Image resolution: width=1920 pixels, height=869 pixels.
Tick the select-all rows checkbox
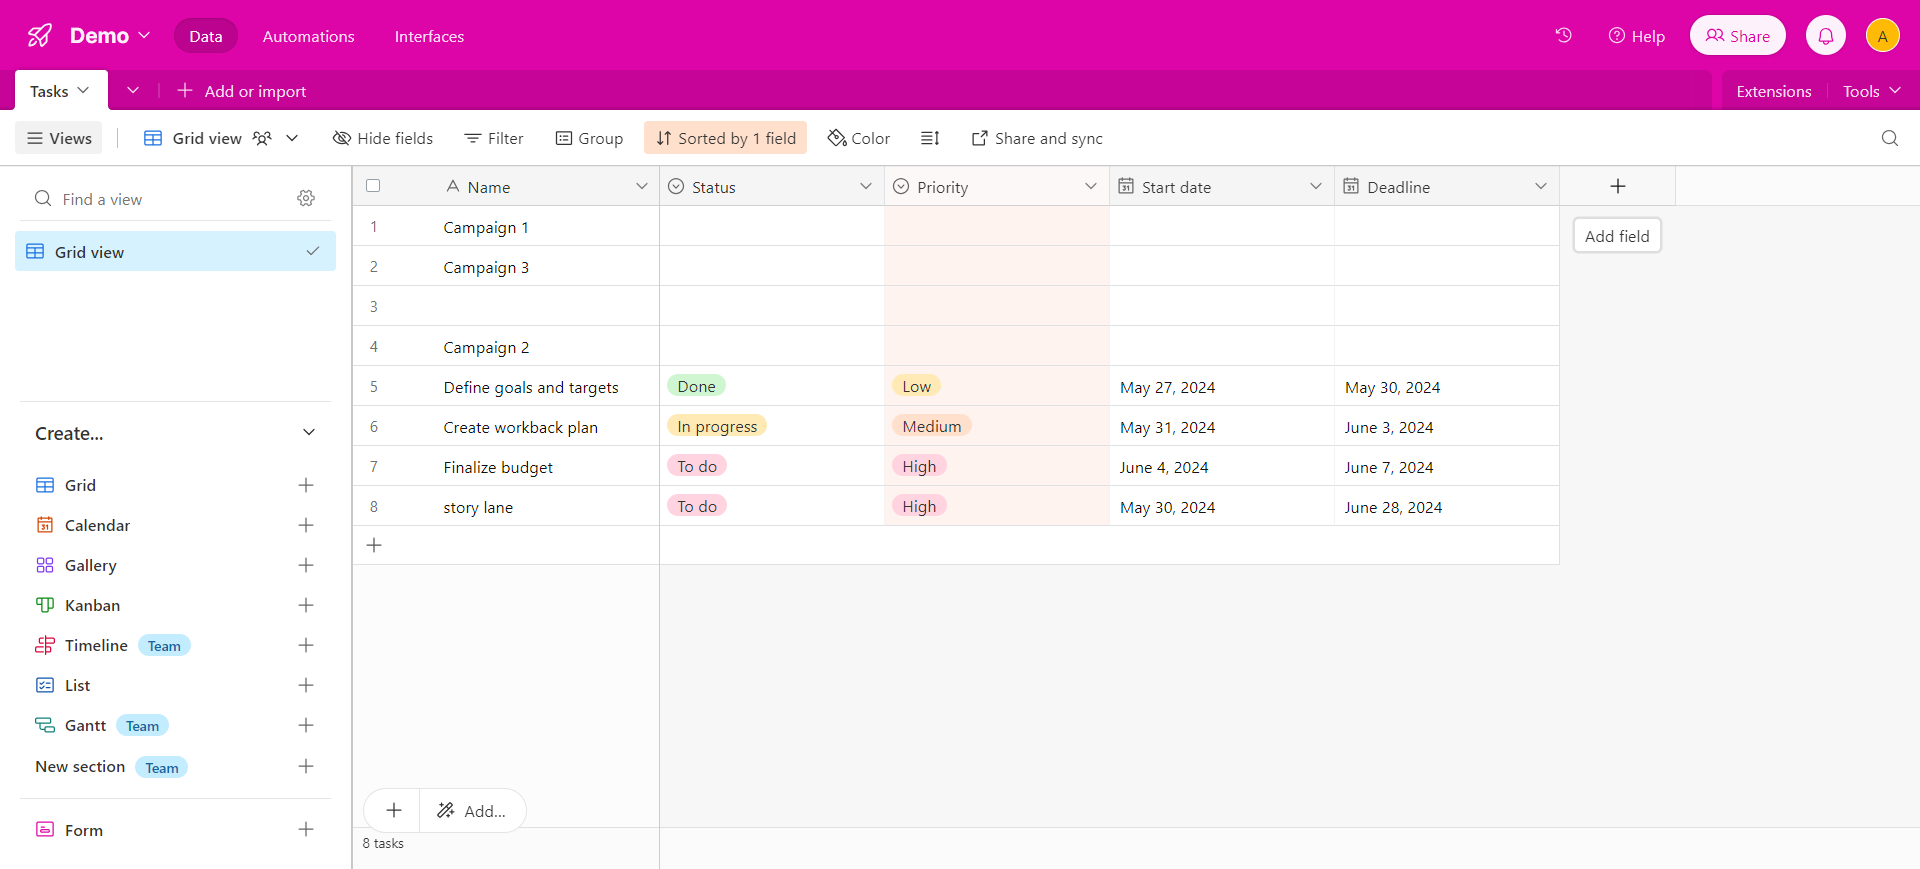click(x=373, y=186)
